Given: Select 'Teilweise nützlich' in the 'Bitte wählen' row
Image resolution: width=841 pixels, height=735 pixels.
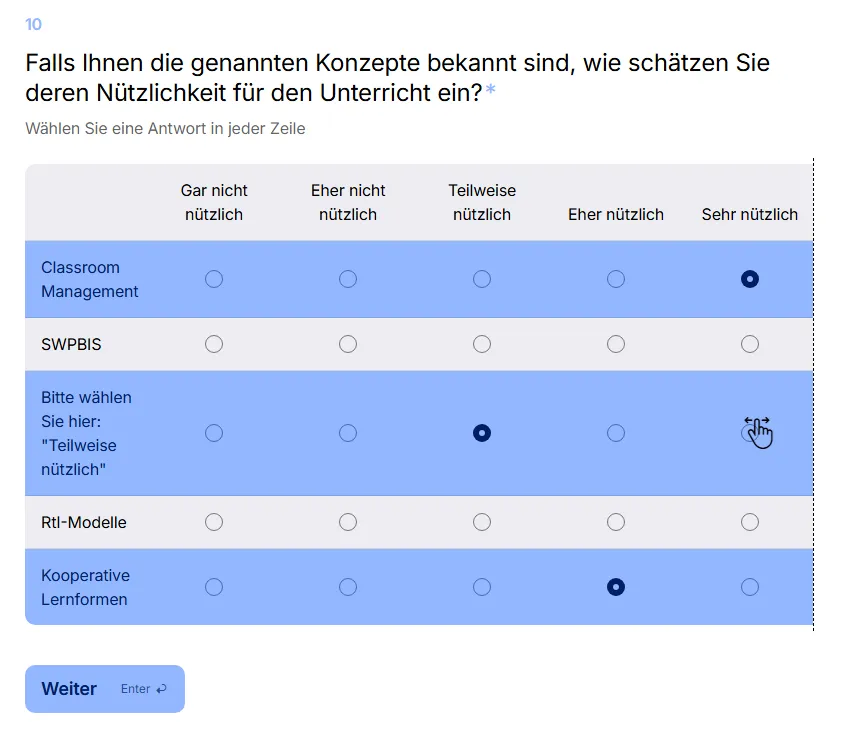Looking at the screenshot, I should (x=482, y=433).
